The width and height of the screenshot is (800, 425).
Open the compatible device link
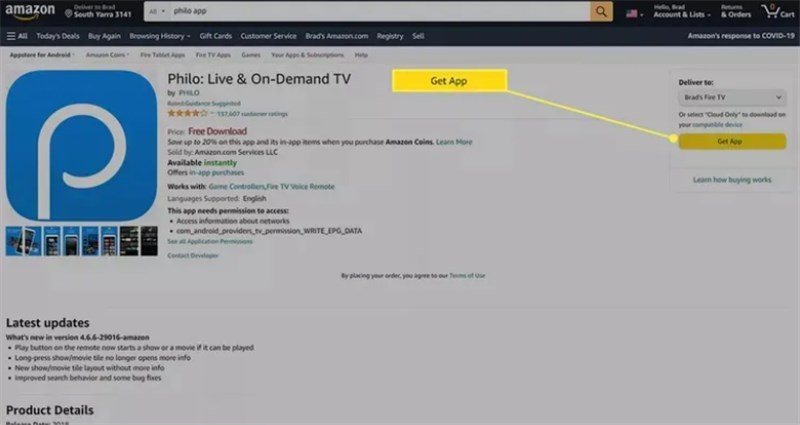[x=717, y=124]
